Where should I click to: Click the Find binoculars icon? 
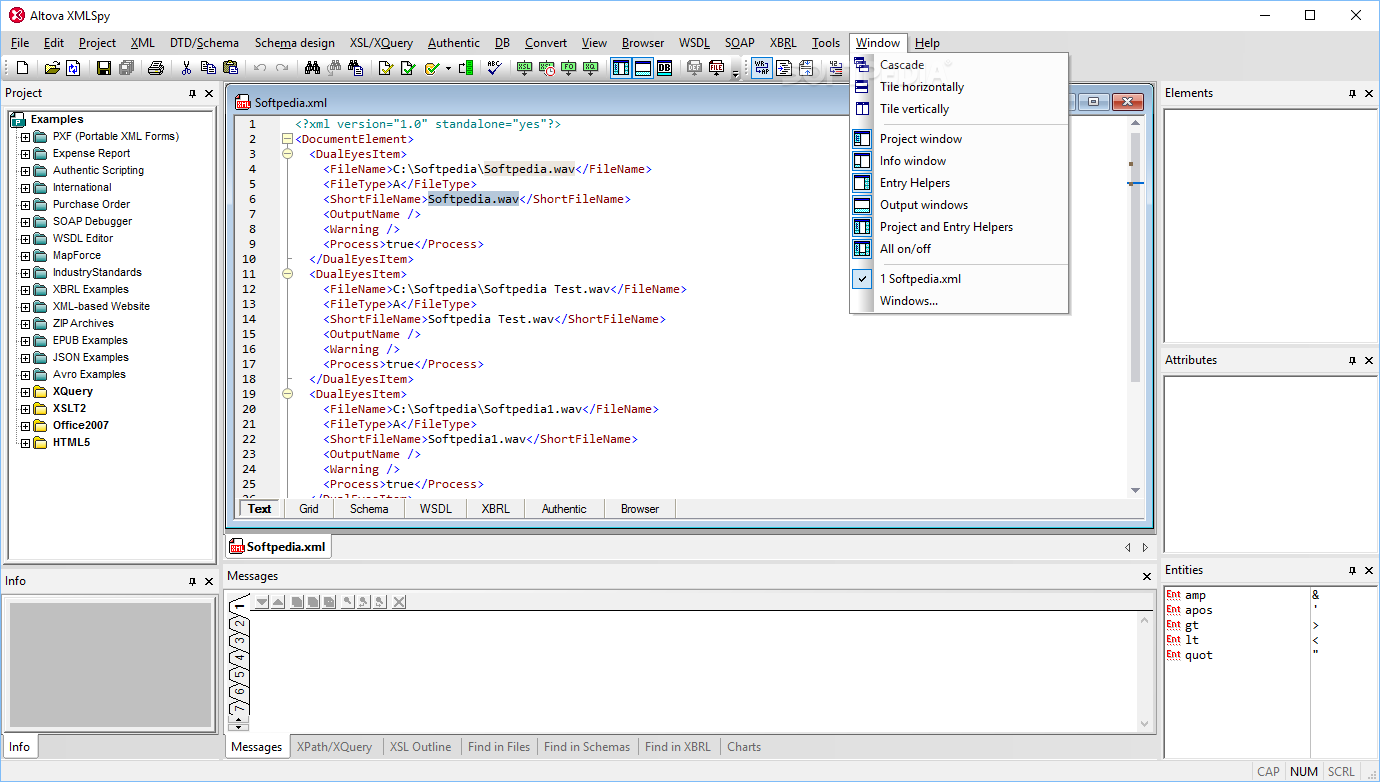(x=312, y=68)
